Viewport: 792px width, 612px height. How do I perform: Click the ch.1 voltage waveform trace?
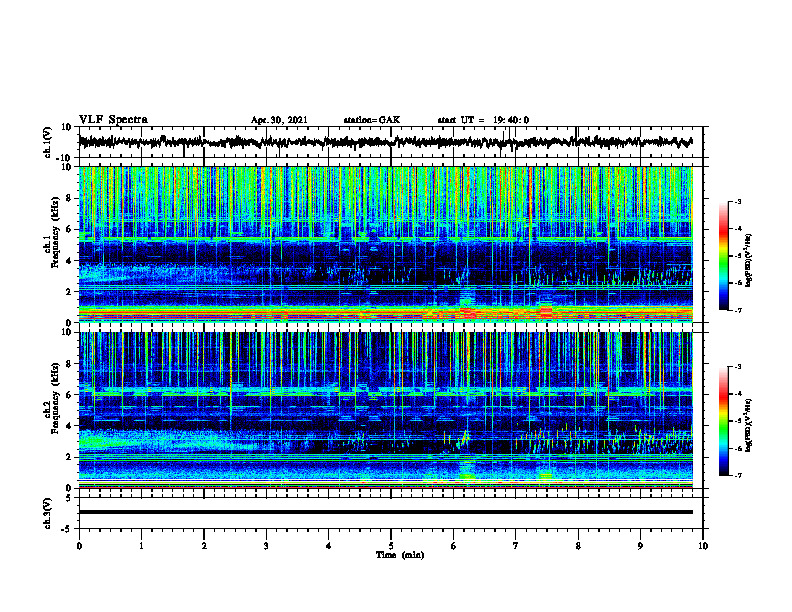coord(385,142)
